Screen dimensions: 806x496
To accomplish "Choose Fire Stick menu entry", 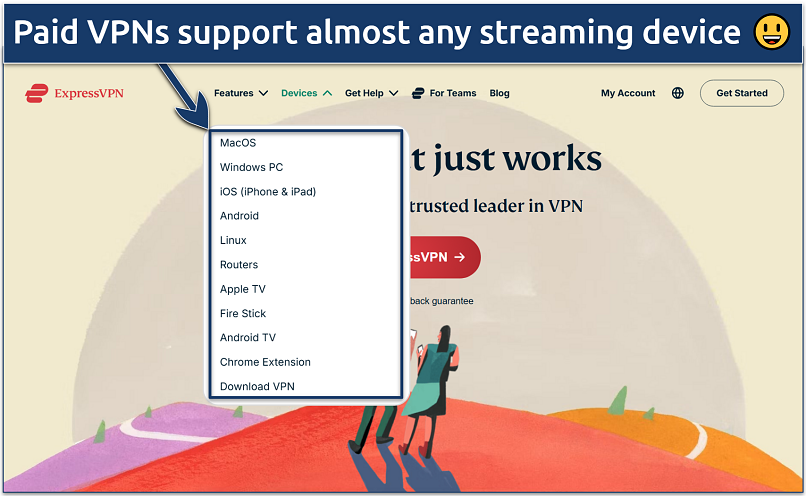I will [x=243, y=314].
